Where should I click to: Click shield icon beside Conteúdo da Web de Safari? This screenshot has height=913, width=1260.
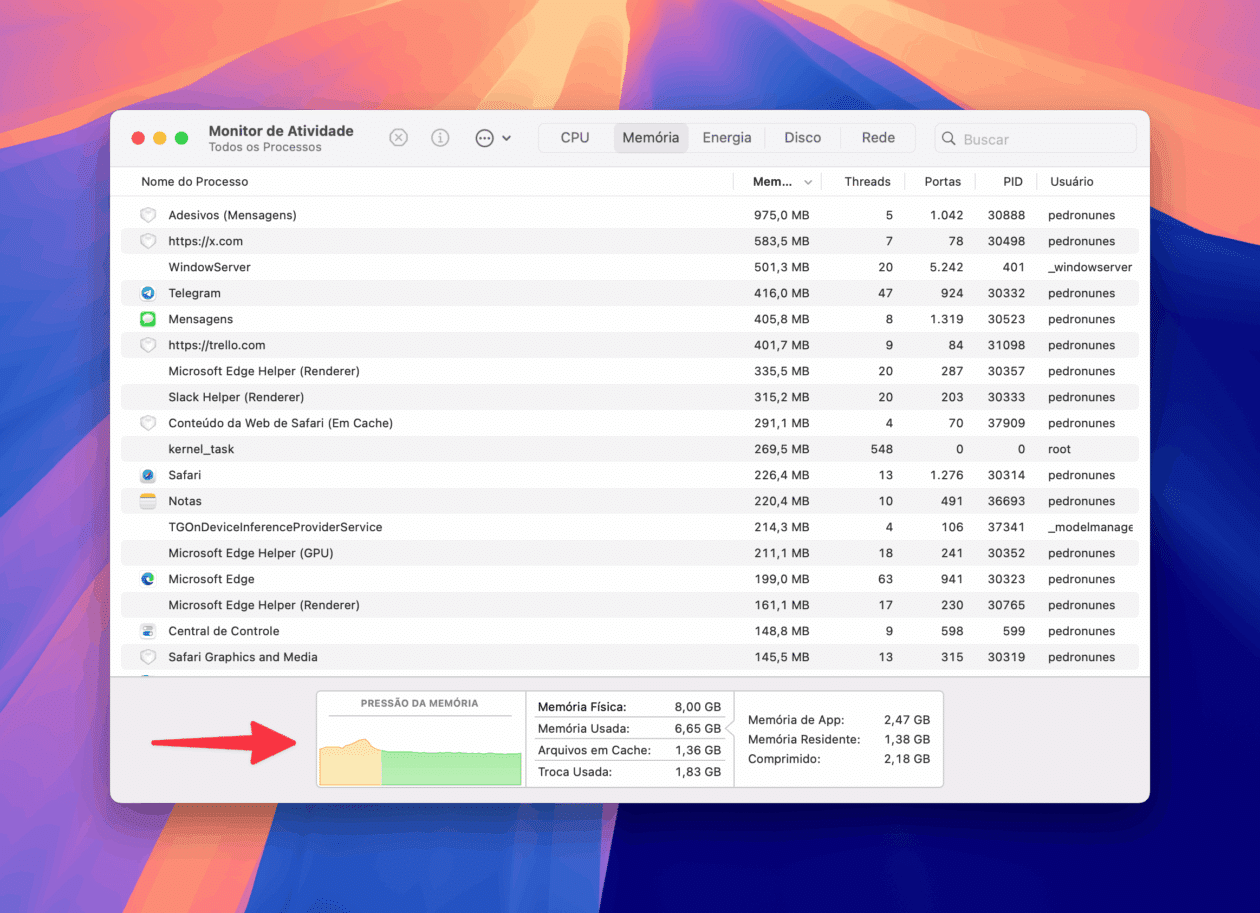coord(148,423)
